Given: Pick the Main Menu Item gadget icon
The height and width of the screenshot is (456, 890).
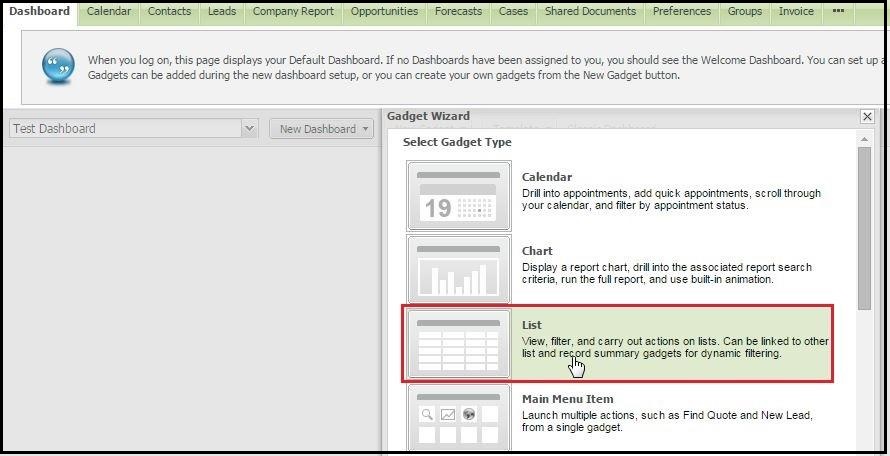Looking at the screenshot, I should click(x=459, y=418).
